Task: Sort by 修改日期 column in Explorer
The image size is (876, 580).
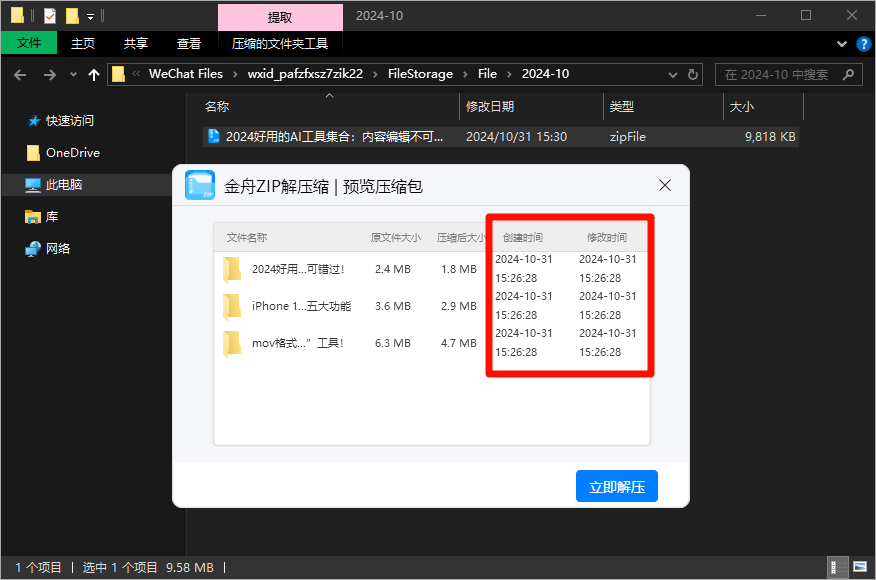Action: [490, 106]
